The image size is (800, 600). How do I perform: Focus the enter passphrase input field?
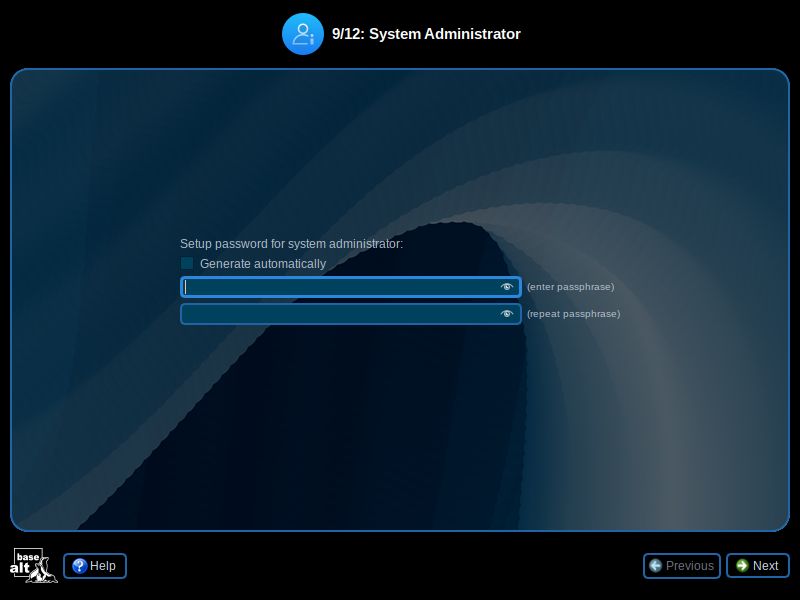(x=351, y=287)
